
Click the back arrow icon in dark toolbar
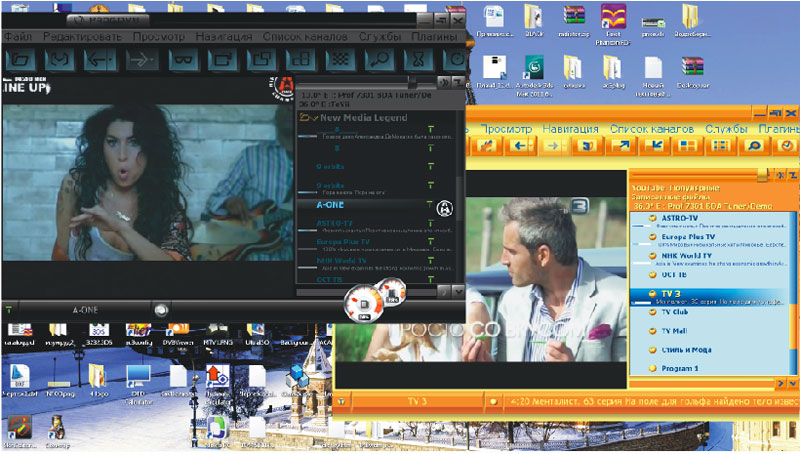pos(98,60)
